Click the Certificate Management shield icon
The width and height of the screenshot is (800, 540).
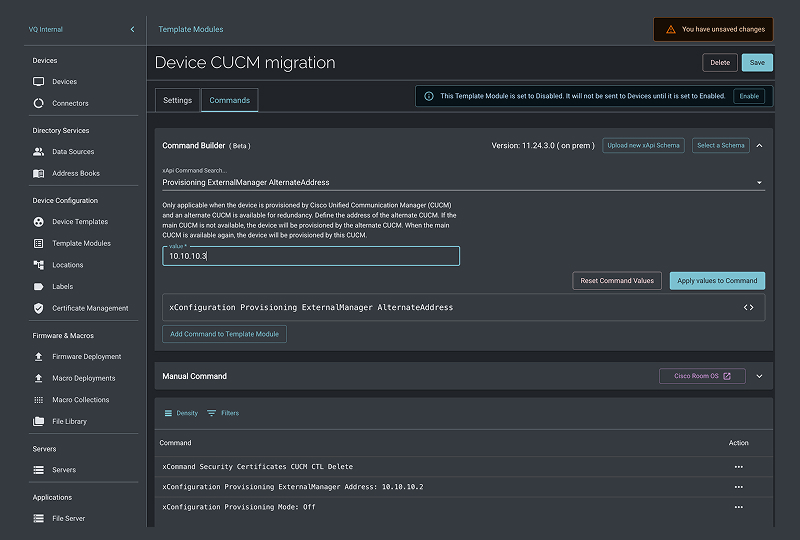(x=39, y=308)
